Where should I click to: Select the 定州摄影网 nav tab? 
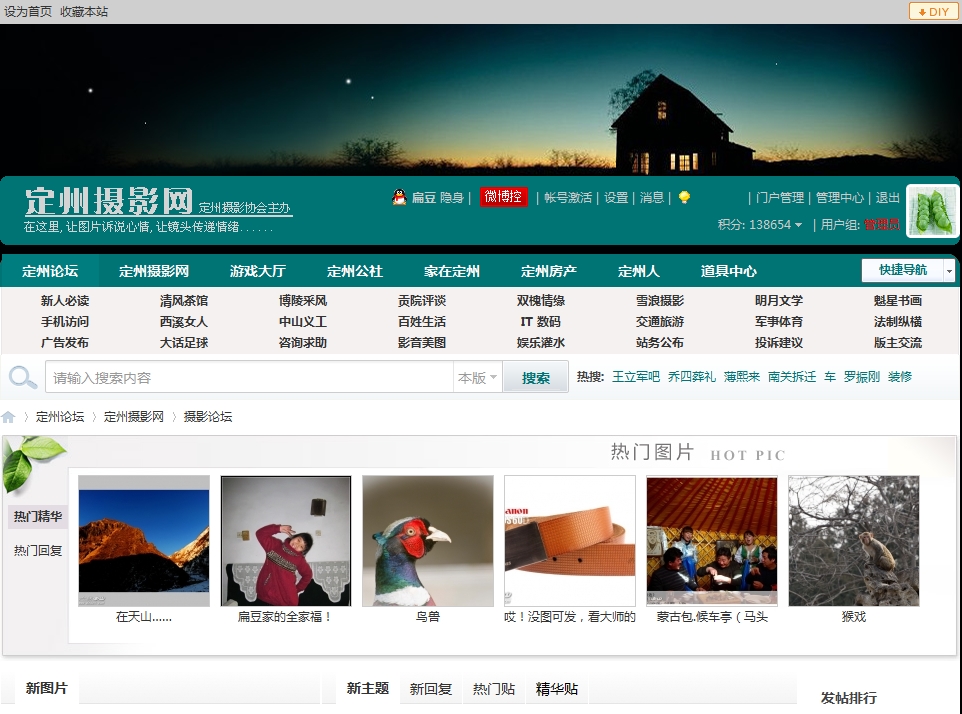[154, 271]
